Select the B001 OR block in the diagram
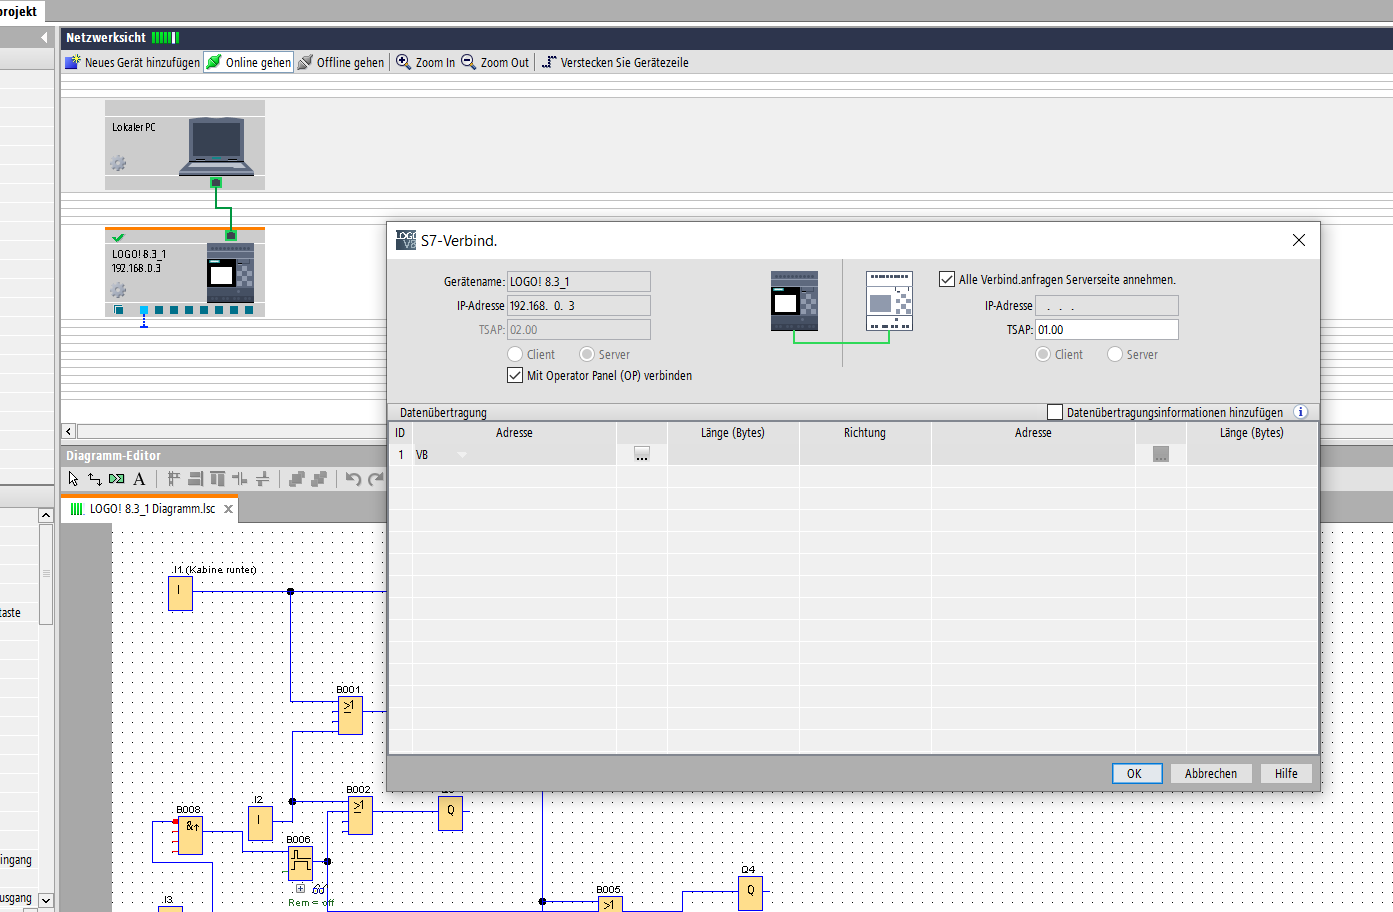This screenshot has height=912, width=1393. click(350, 715)
